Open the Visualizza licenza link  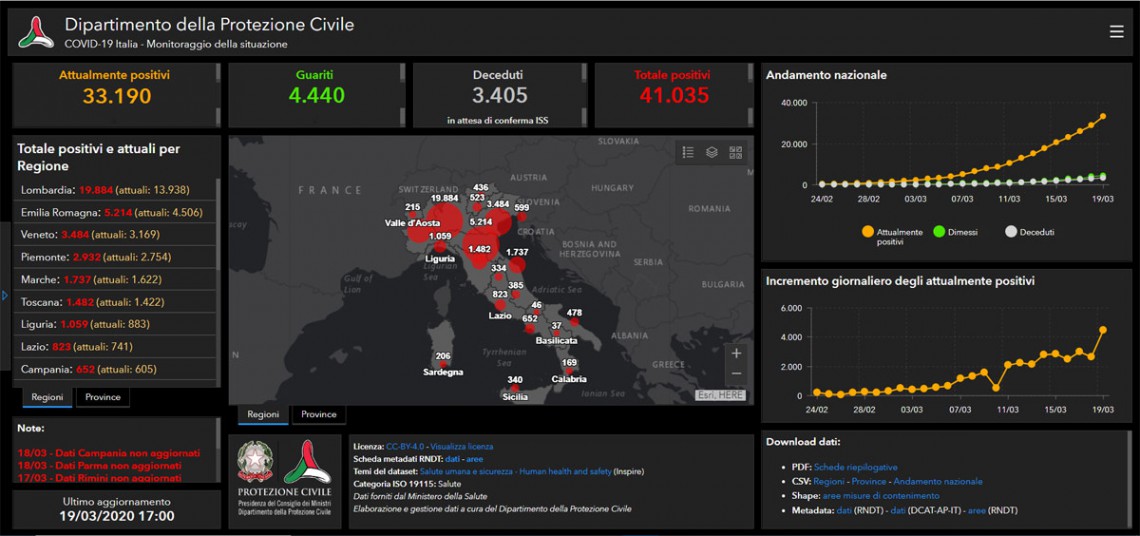coord(461,447)
